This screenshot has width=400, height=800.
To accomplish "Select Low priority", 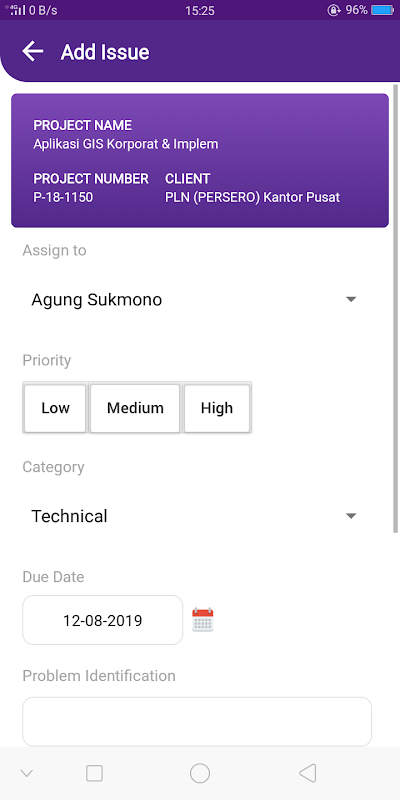I will click(55, 408).
